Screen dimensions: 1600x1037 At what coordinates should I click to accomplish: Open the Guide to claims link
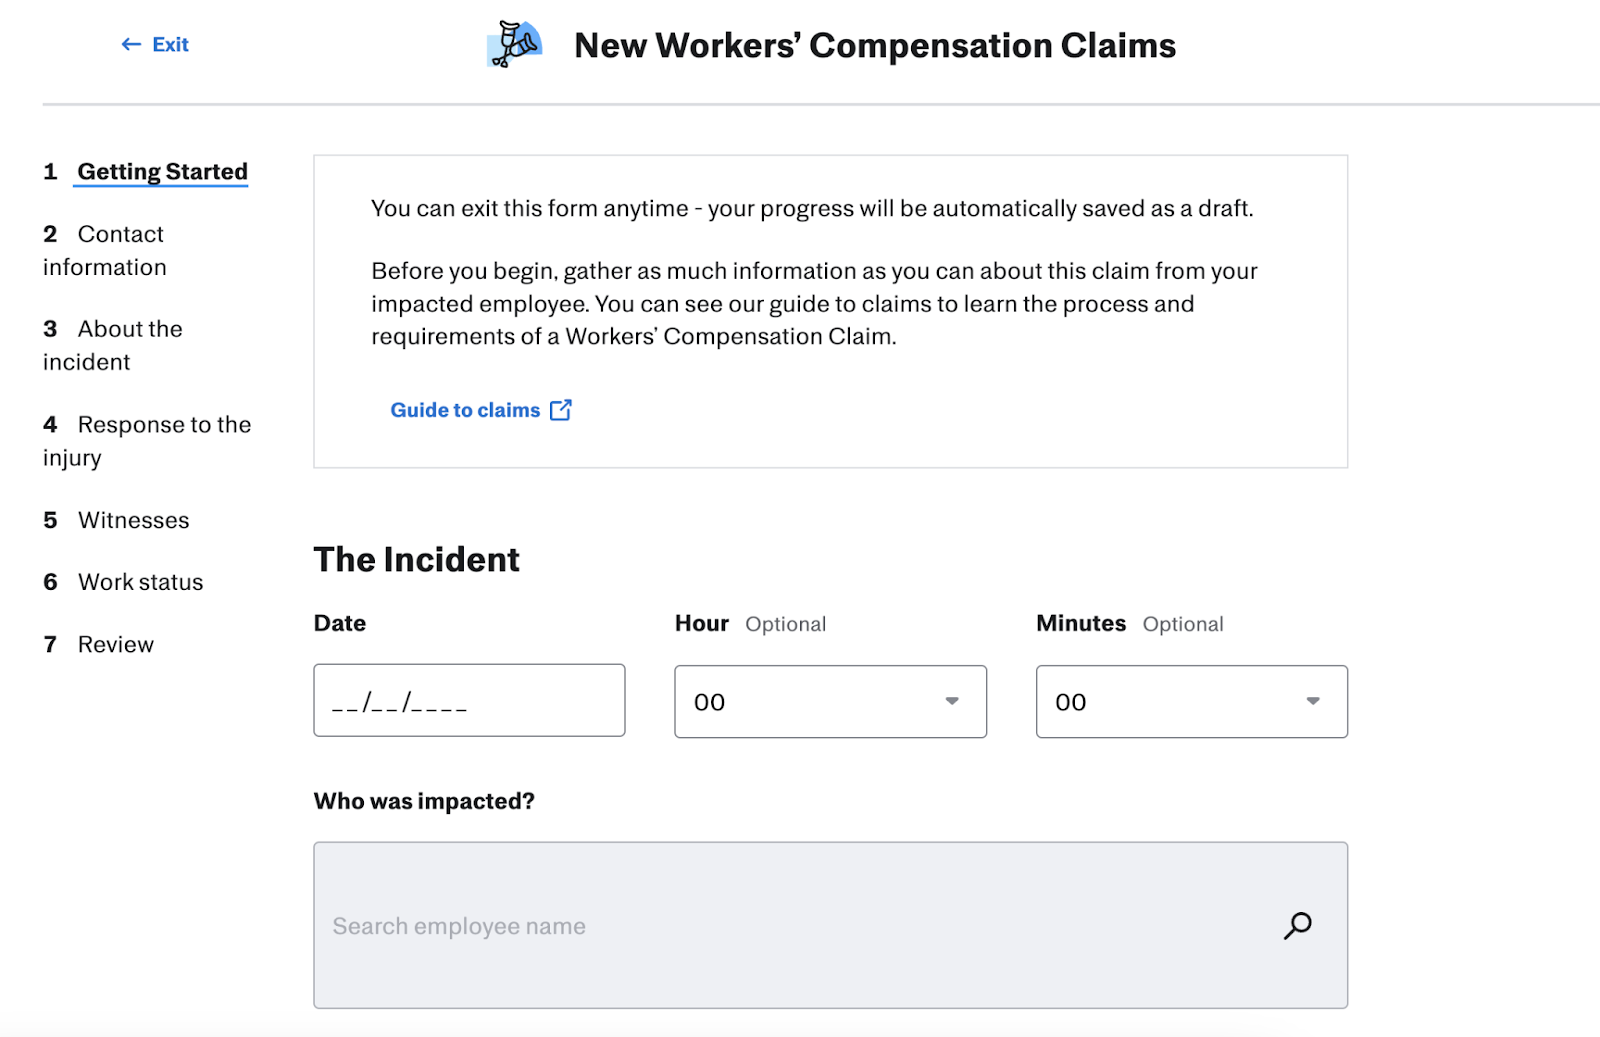point(465,410)
